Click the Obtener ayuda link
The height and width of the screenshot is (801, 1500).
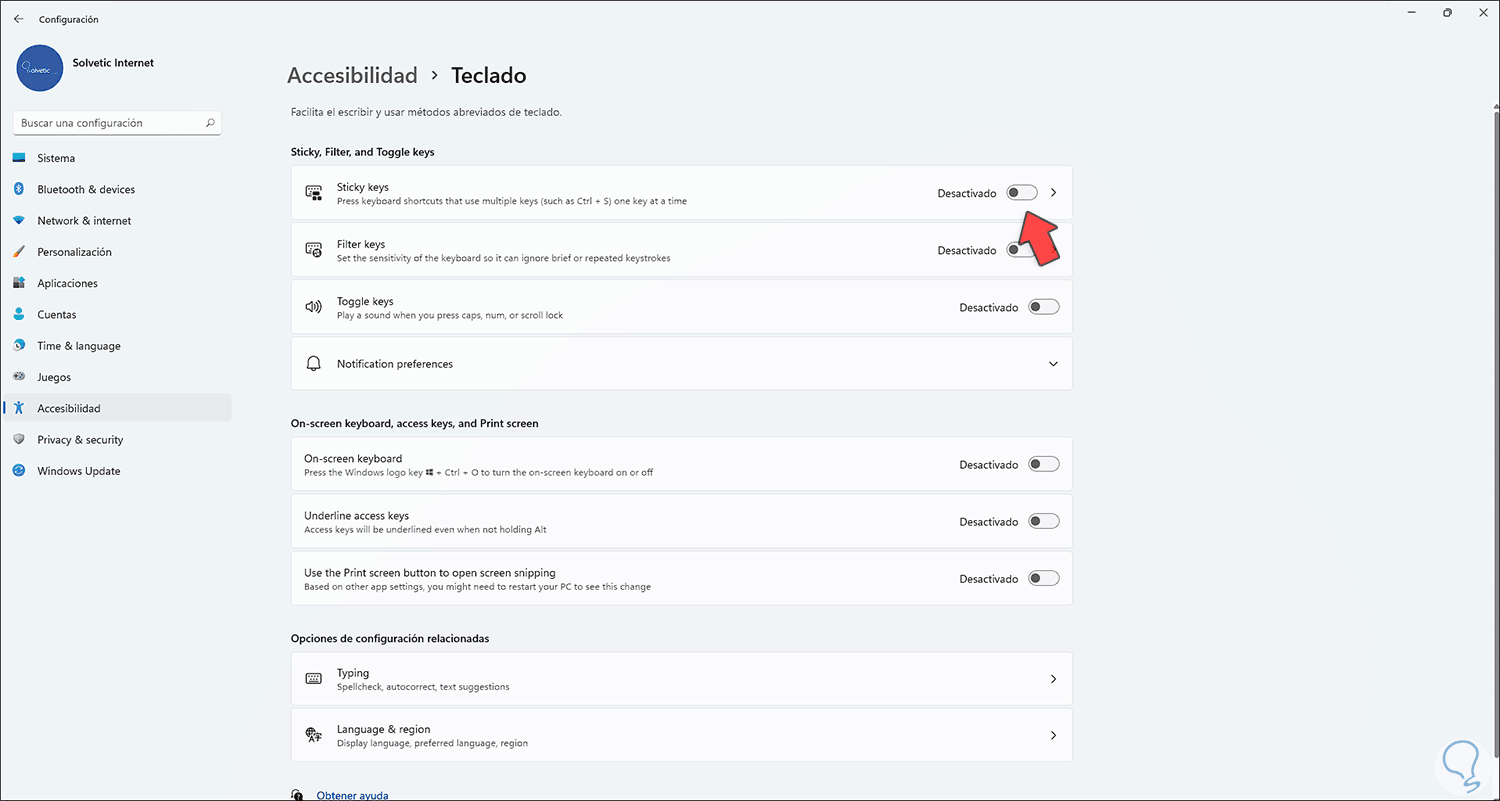point(352,795)
